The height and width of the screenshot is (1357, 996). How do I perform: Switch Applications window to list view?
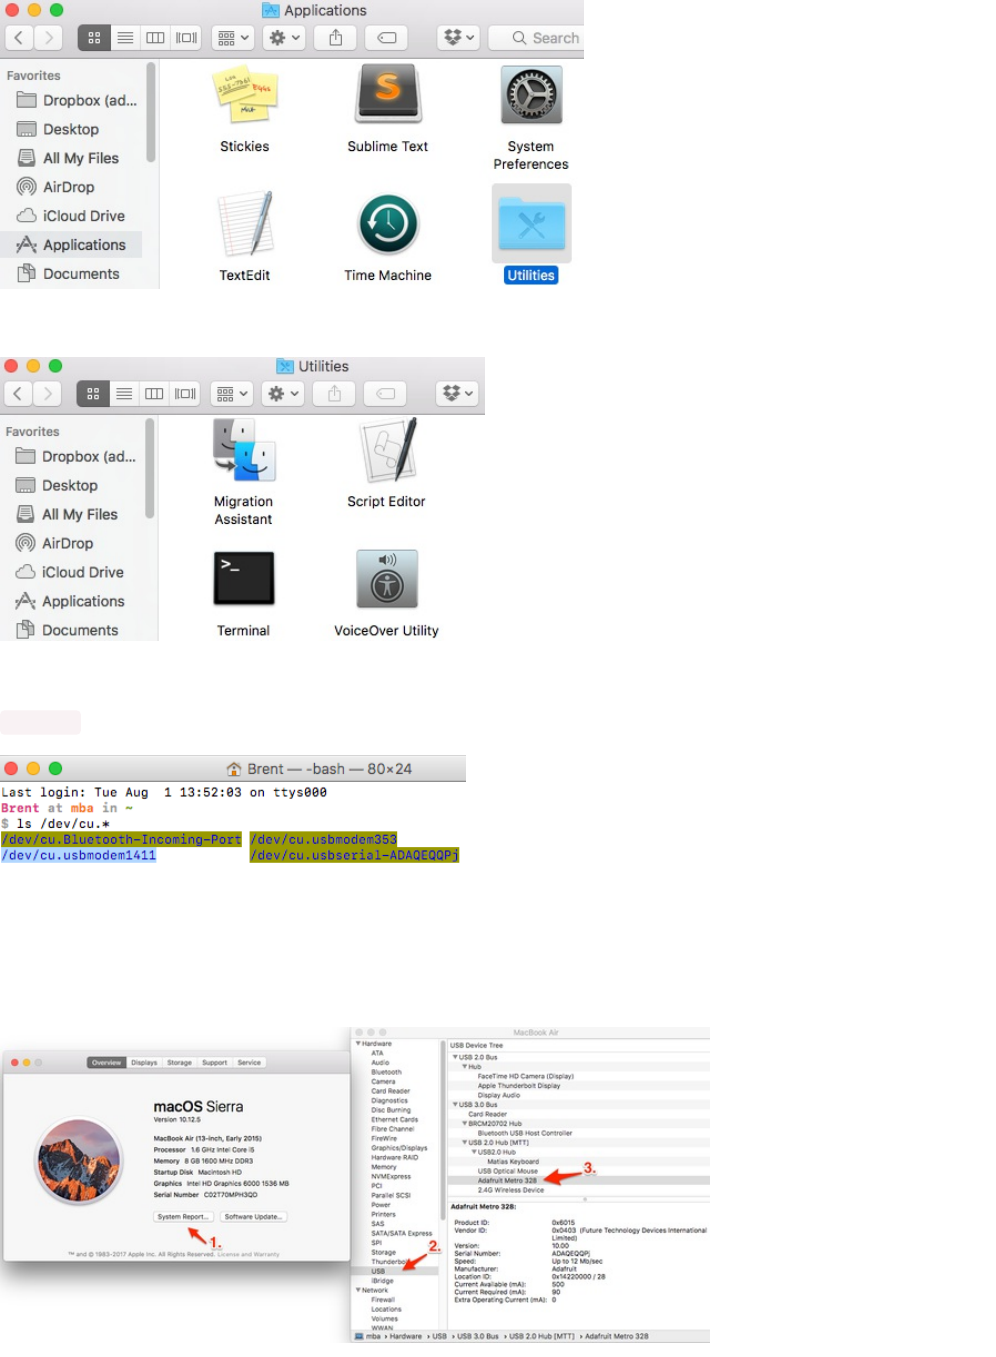tap(125, 38)
